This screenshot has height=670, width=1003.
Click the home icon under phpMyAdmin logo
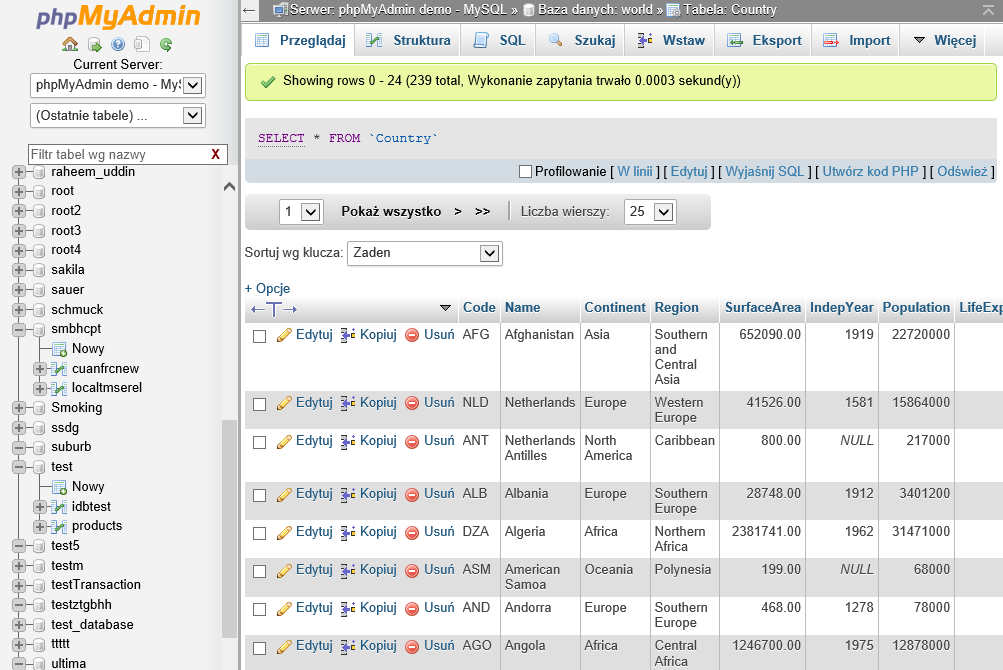[70, 44]
